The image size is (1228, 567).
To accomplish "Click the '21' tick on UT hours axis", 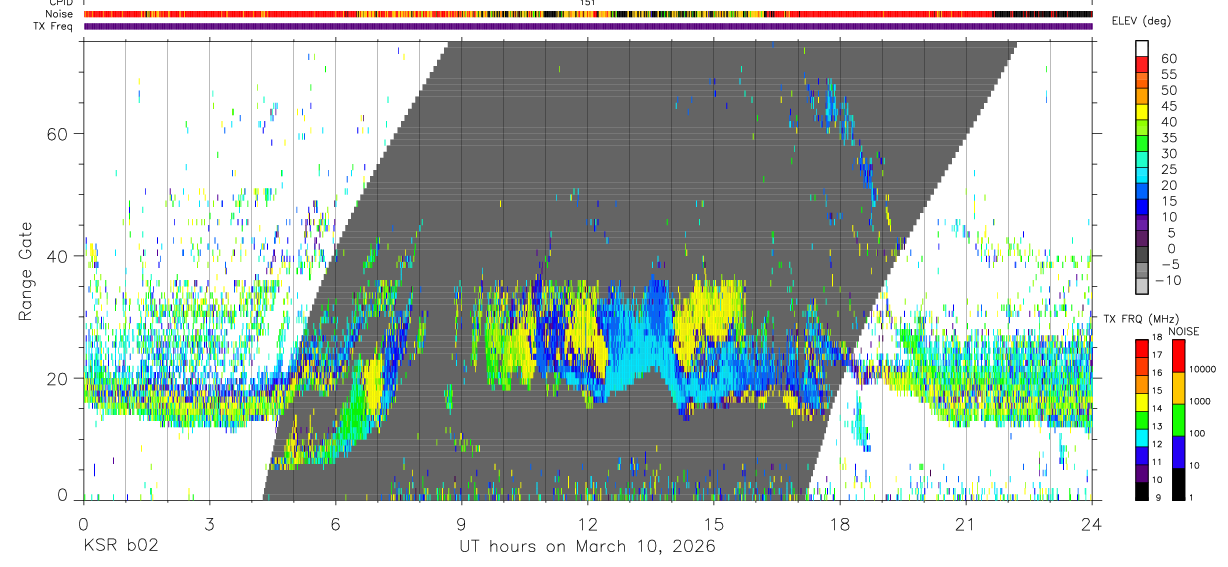I will coord(966,524).
